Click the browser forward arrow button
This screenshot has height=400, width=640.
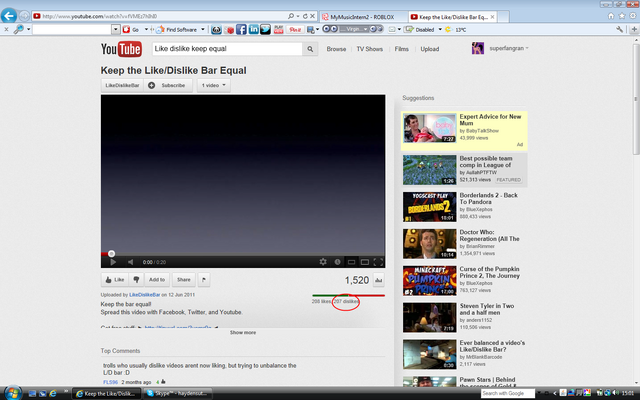24,16
